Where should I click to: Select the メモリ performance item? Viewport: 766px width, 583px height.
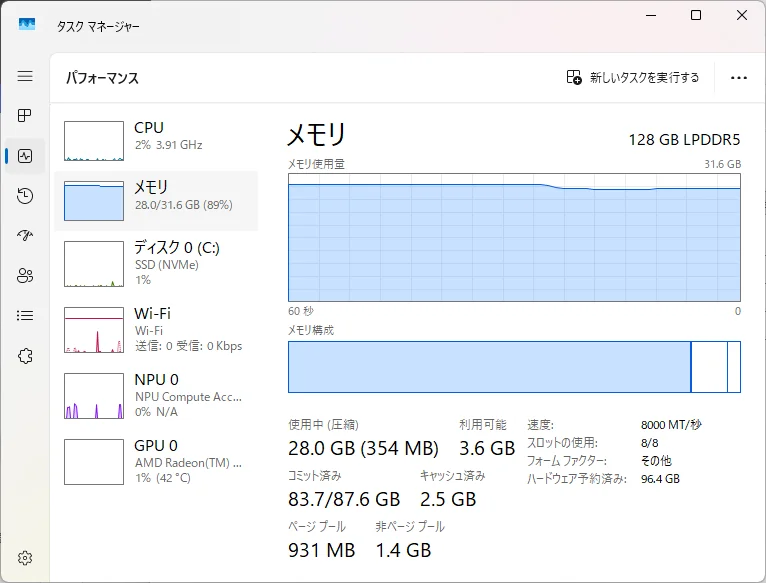(x=156, y=201)
